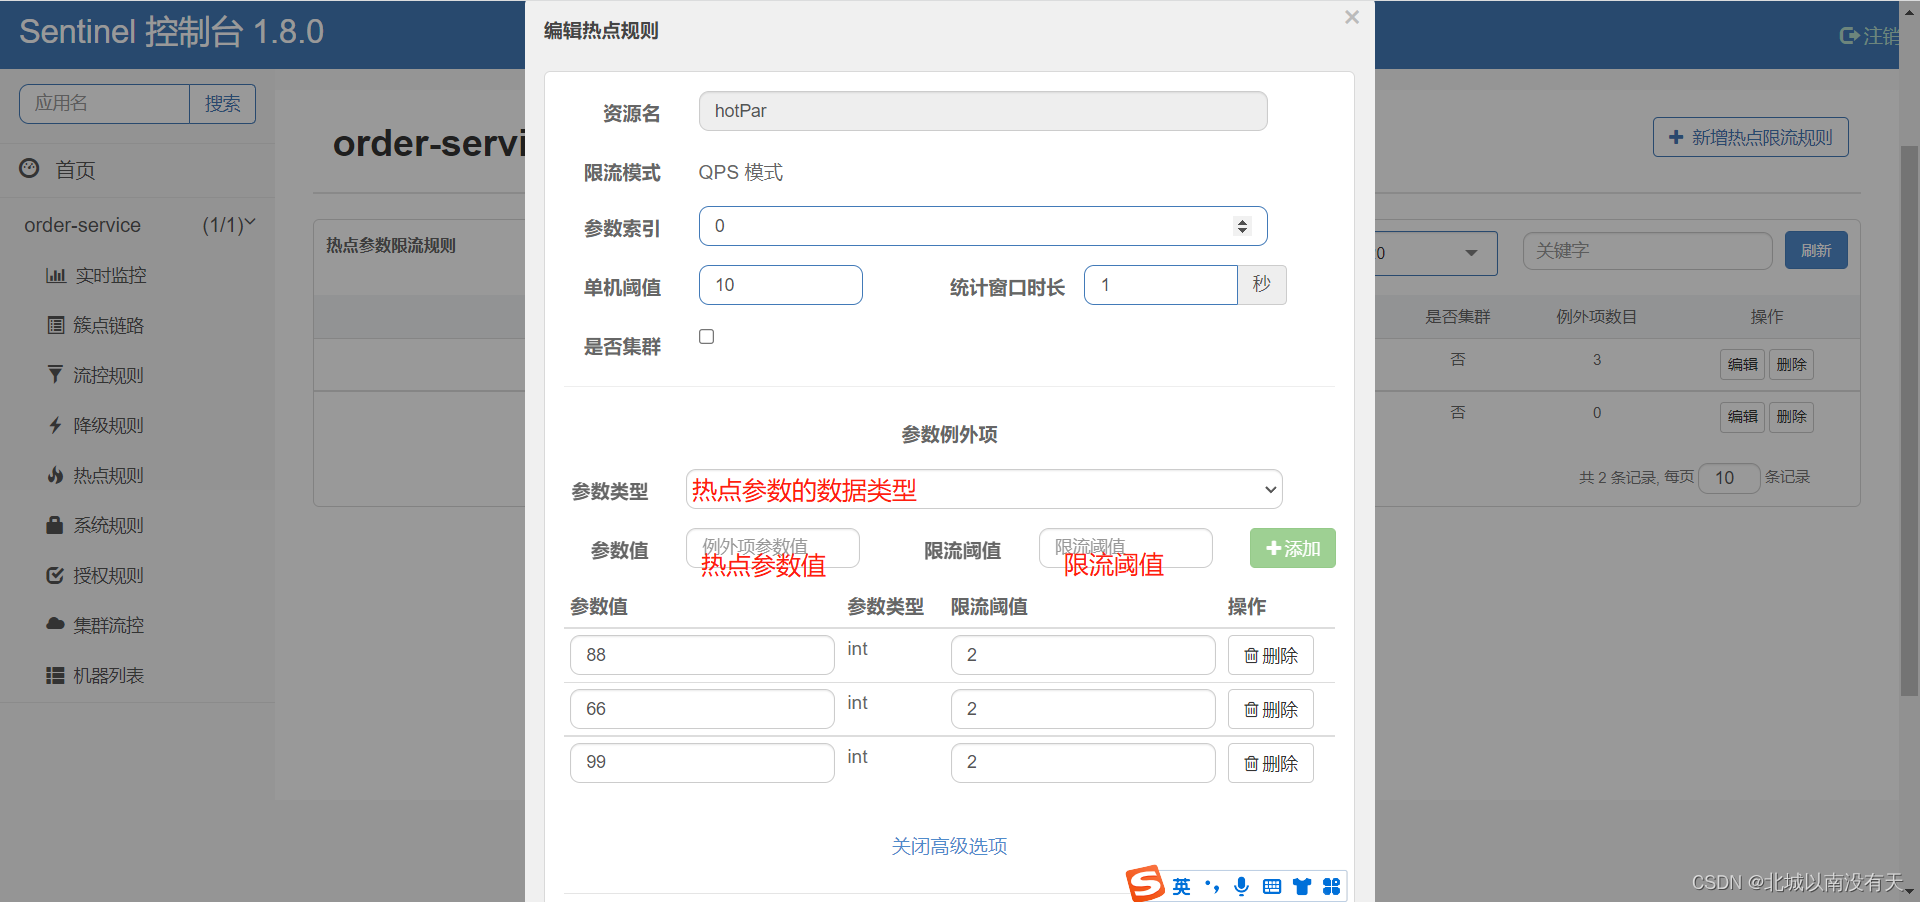Open the Sogou soft keyboard icon
This screenshot has height=902, width=1920.
click(x=1271, y=887)
